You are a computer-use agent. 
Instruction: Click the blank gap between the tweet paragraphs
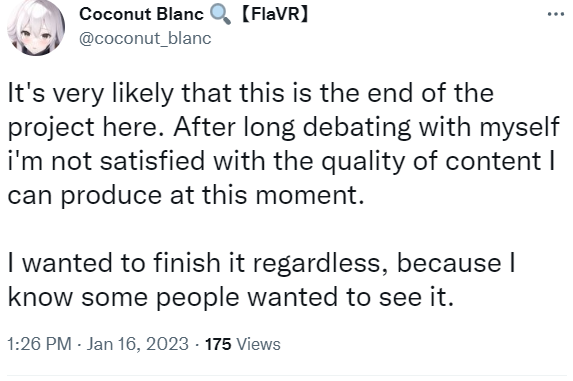286,229
